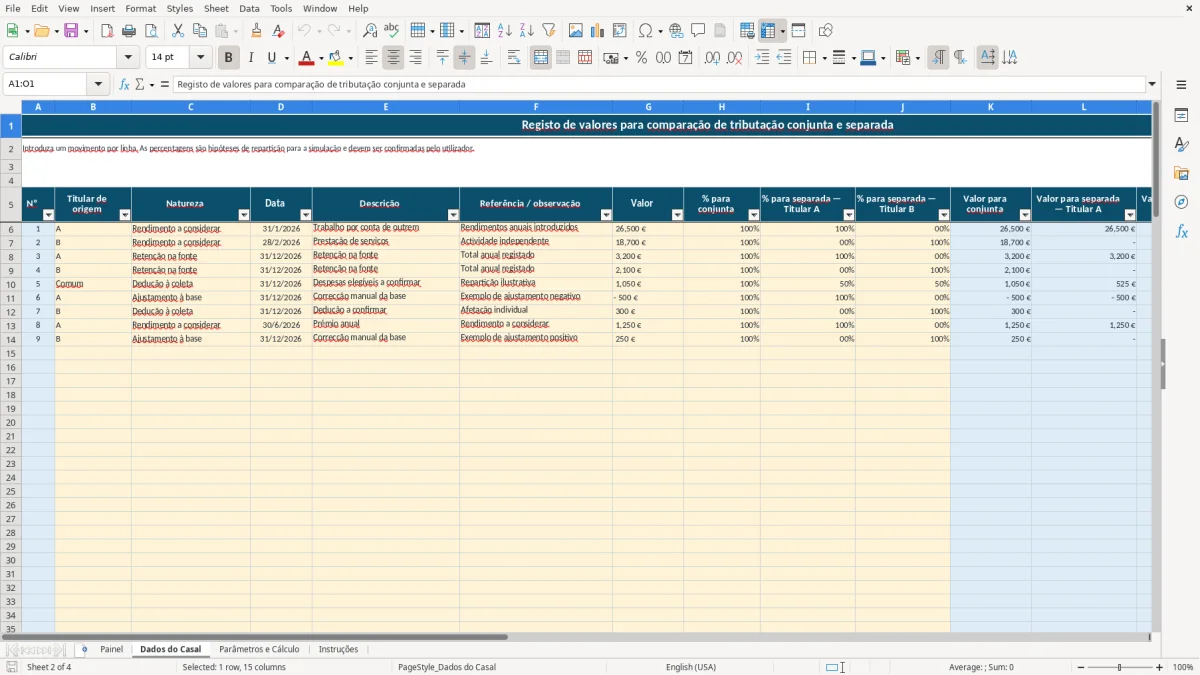Toggle Center Vertically alignment
This screenshot has height=675, width=1200.
(464, 58)
